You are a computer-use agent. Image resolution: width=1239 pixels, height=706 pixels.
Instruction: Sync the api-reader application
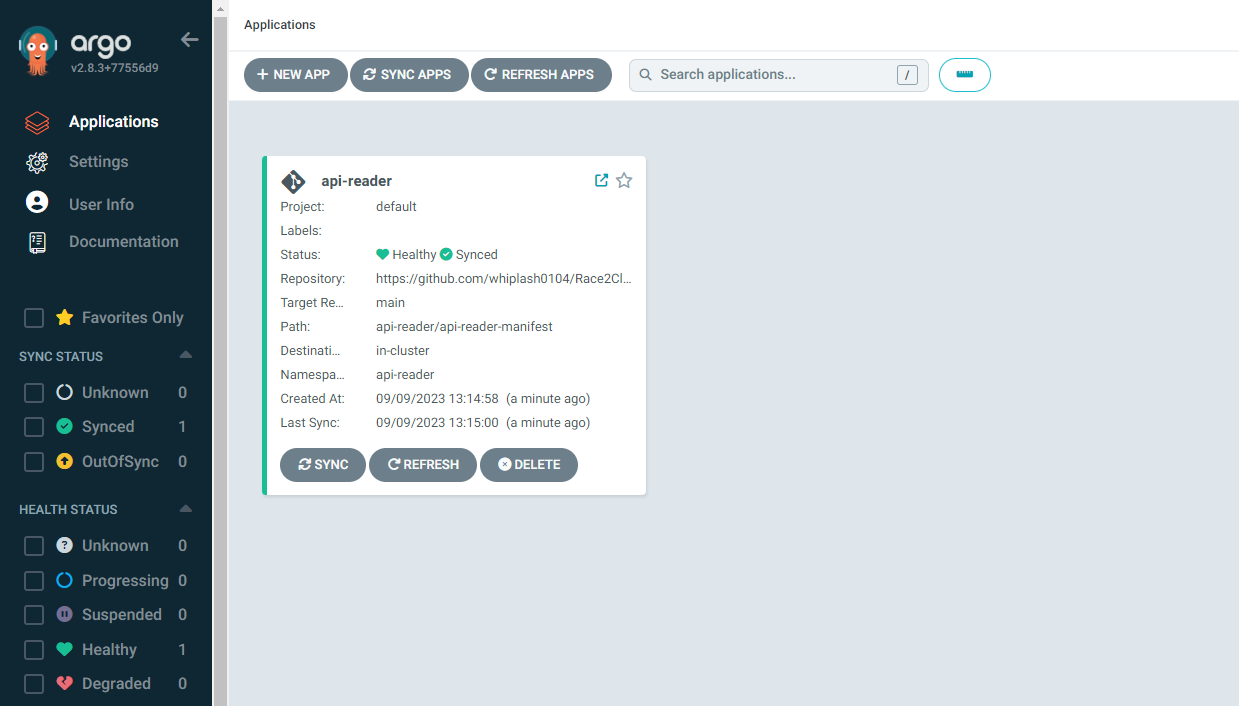322,464
